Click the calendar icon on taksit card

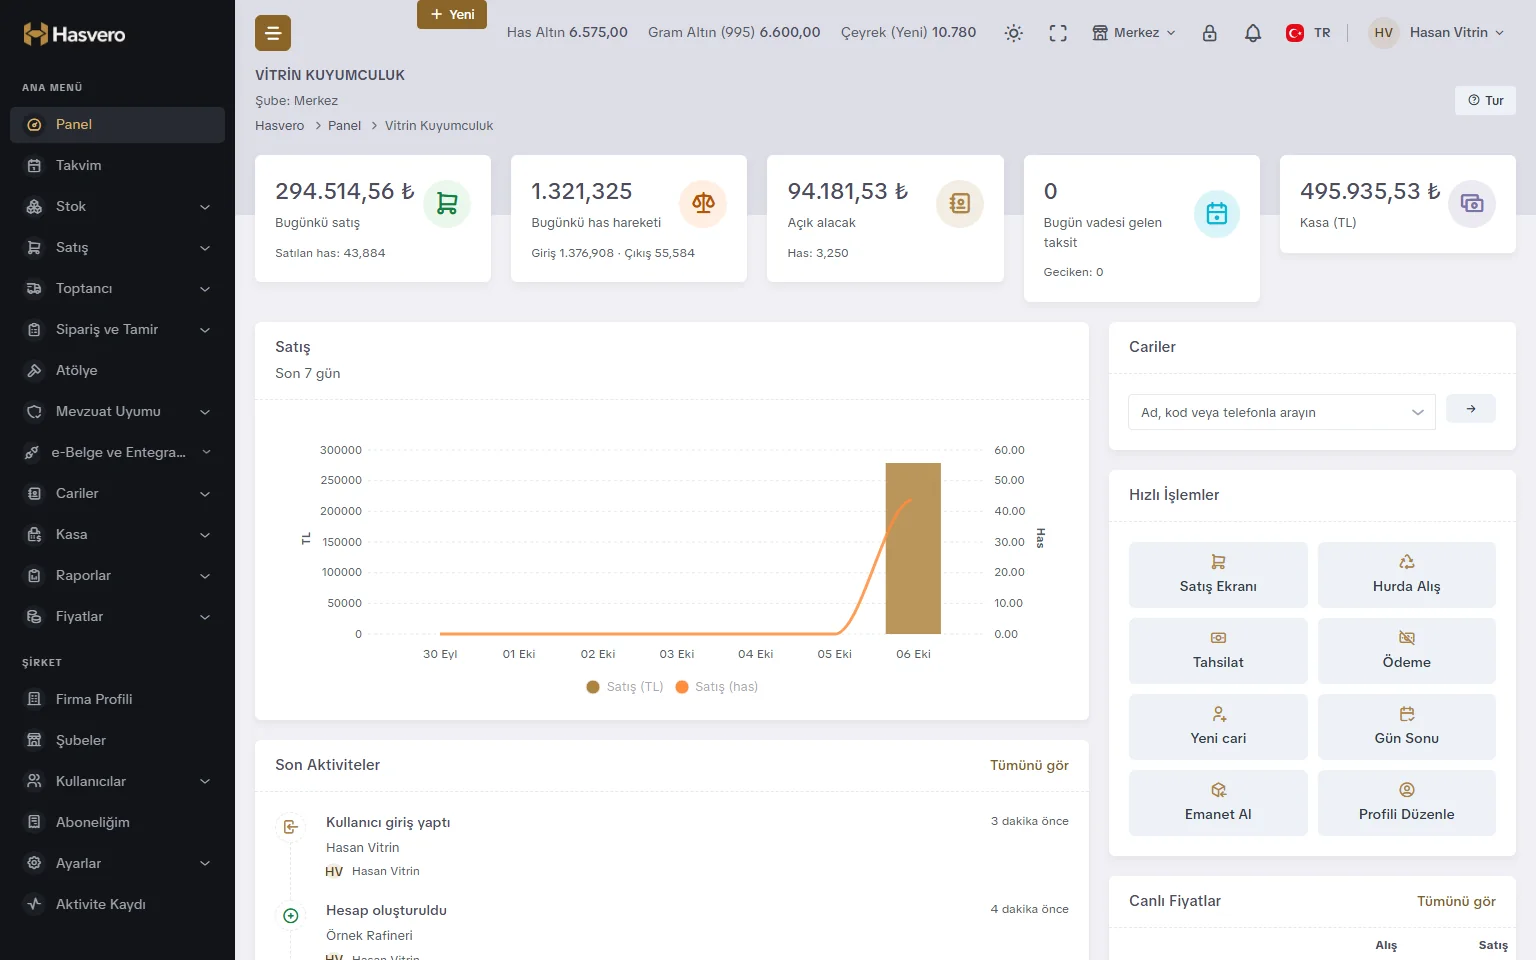[x=1217, y=213]
